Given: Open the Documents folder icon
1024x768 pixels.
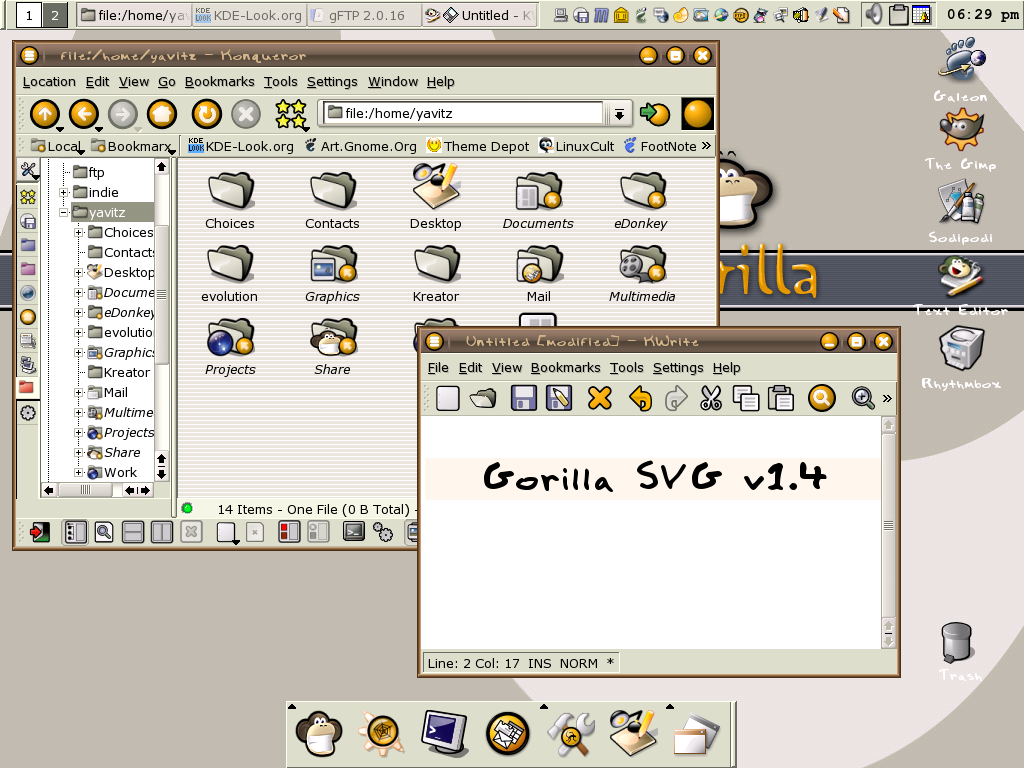Looking at the screenshot, I should (x=538, y=189).
